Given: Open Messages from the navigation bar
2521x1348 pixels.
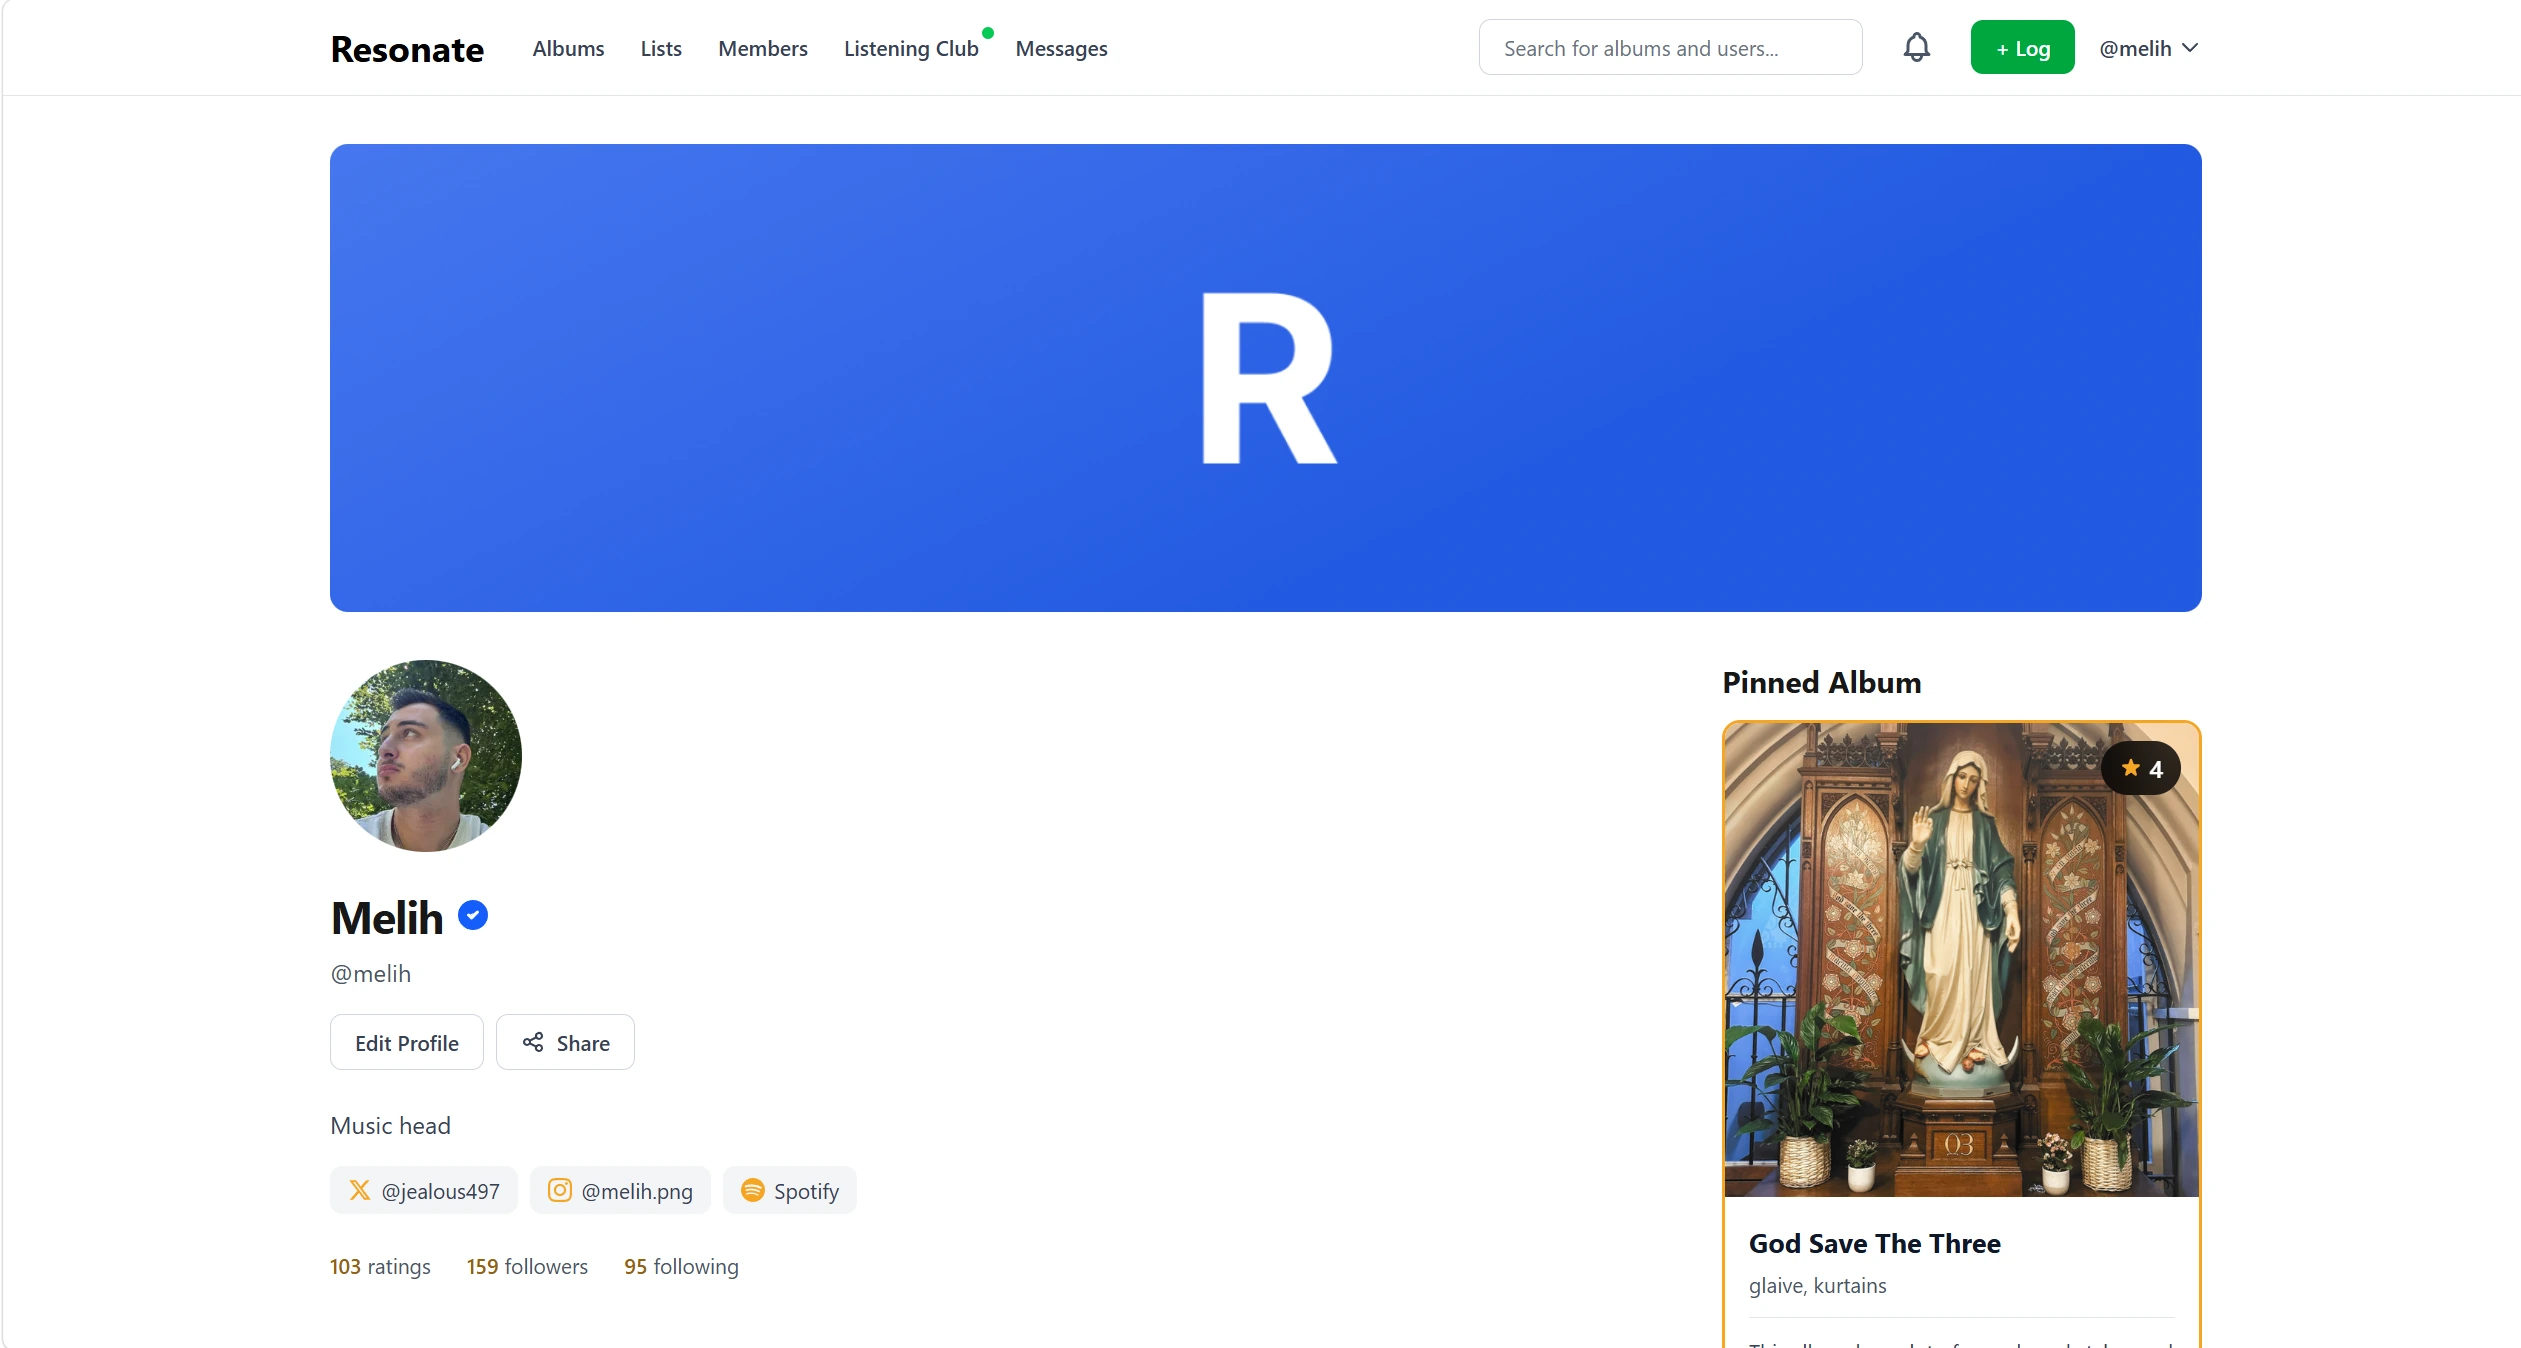Looking at the screenshot, I should [1061, 48].
